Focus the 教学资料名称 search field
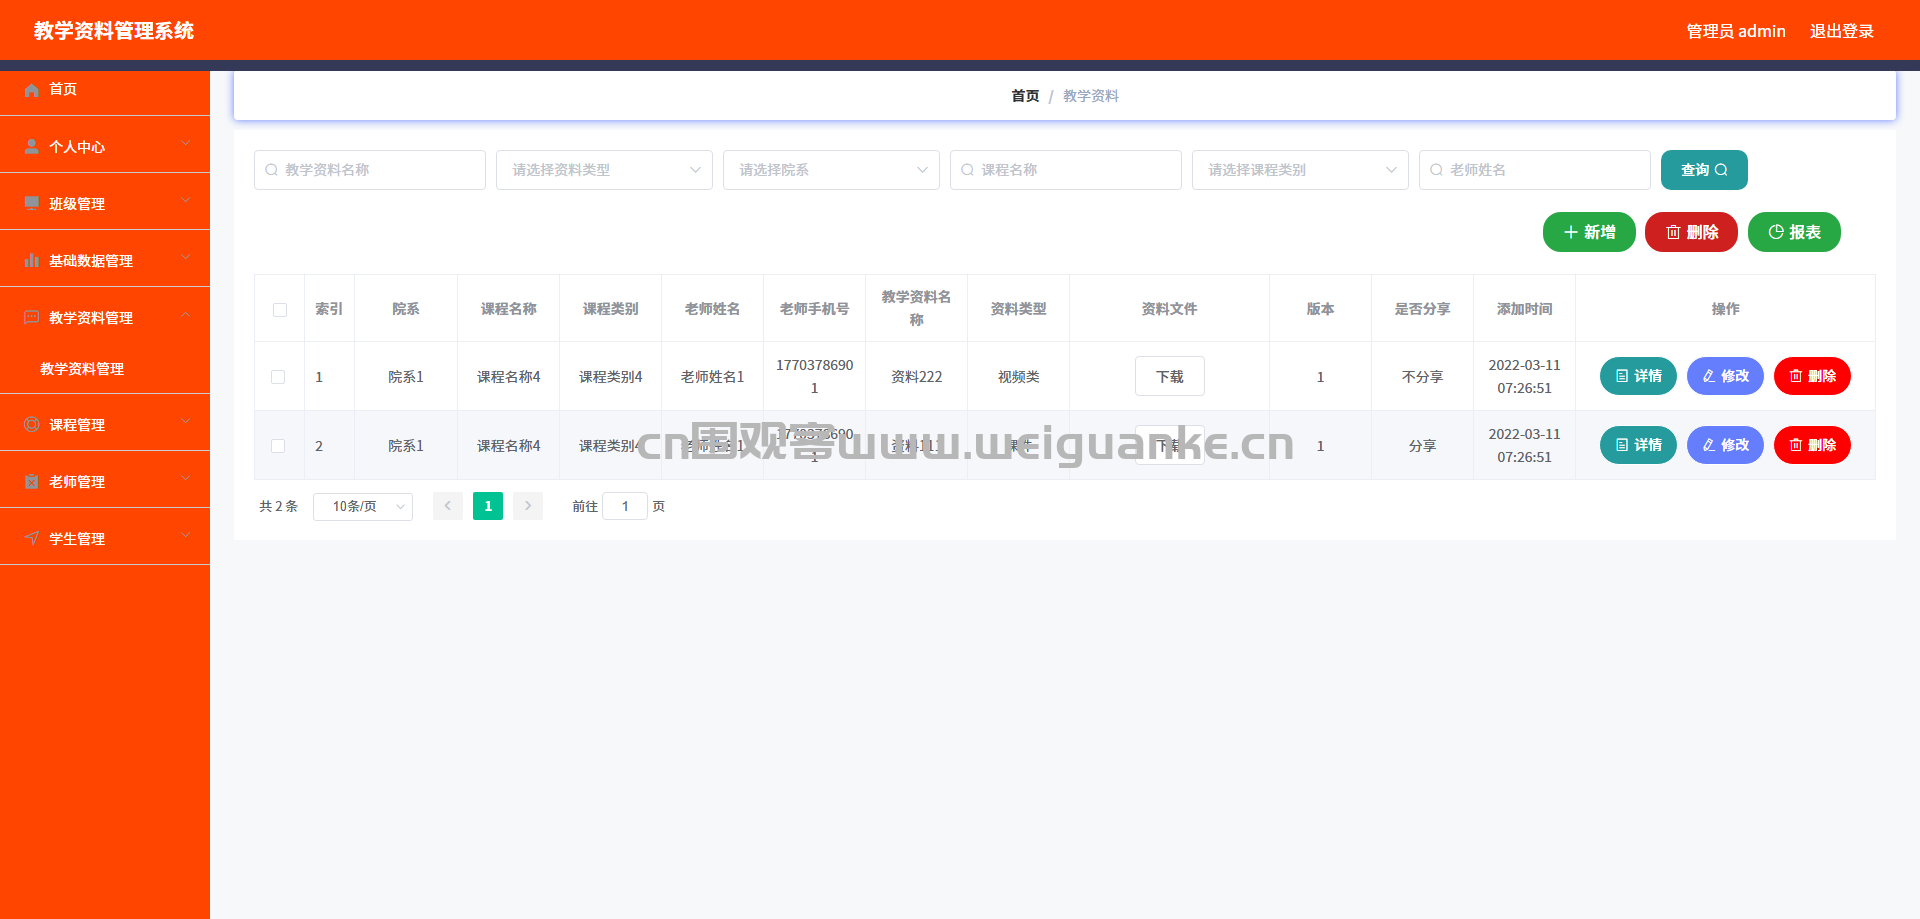Screen dimensions: 1920x919 pyautogui.click(x=370, y=170)
